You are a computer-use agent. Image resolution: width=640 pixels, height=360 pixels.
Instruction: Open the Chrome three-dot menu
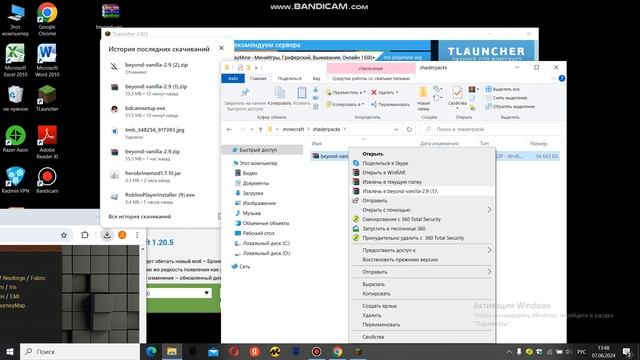coord(137,235)
